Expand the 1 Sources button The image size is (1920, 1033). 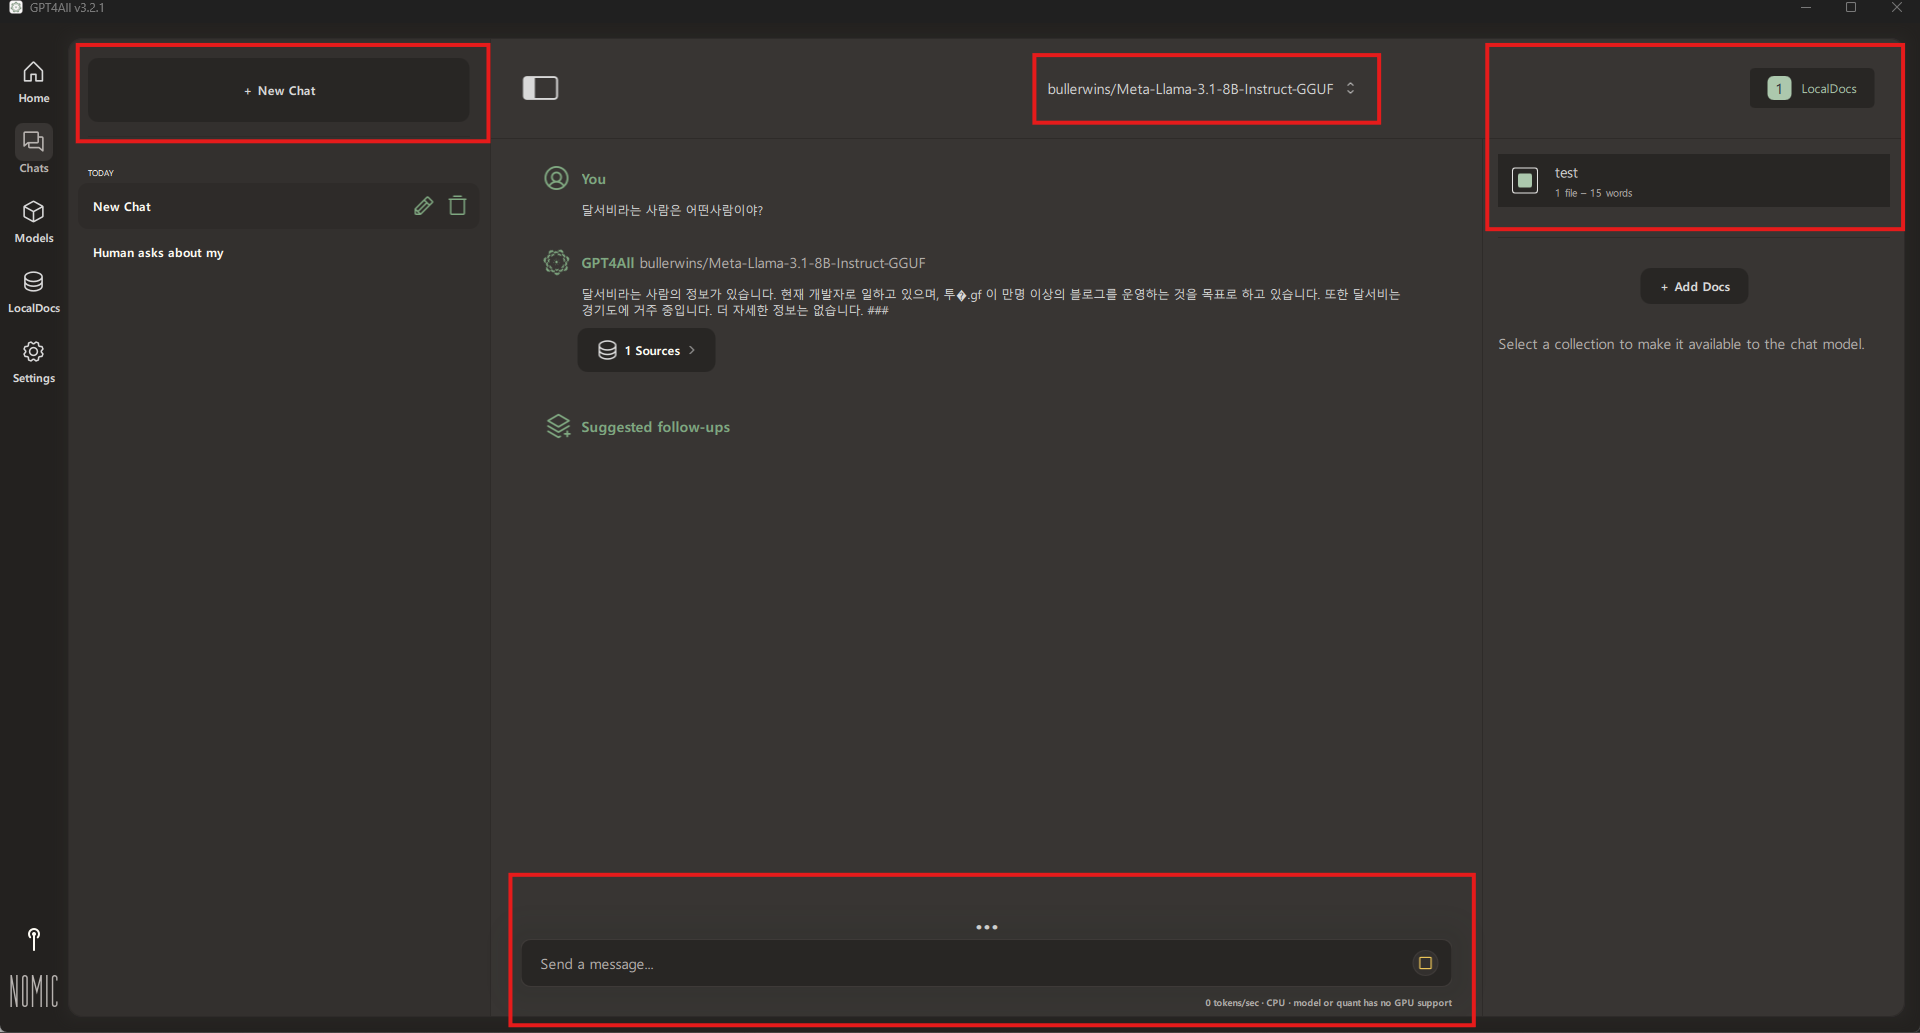coord(646,350)
